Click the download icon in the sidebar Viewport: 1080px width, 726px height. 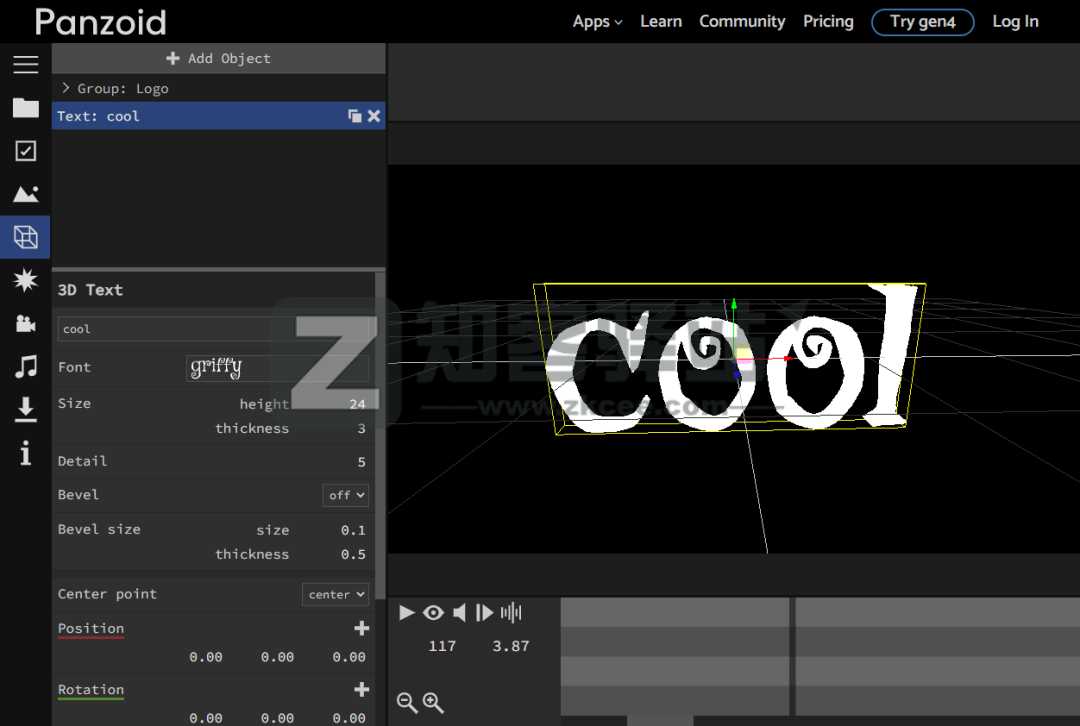tap(25, 410)
